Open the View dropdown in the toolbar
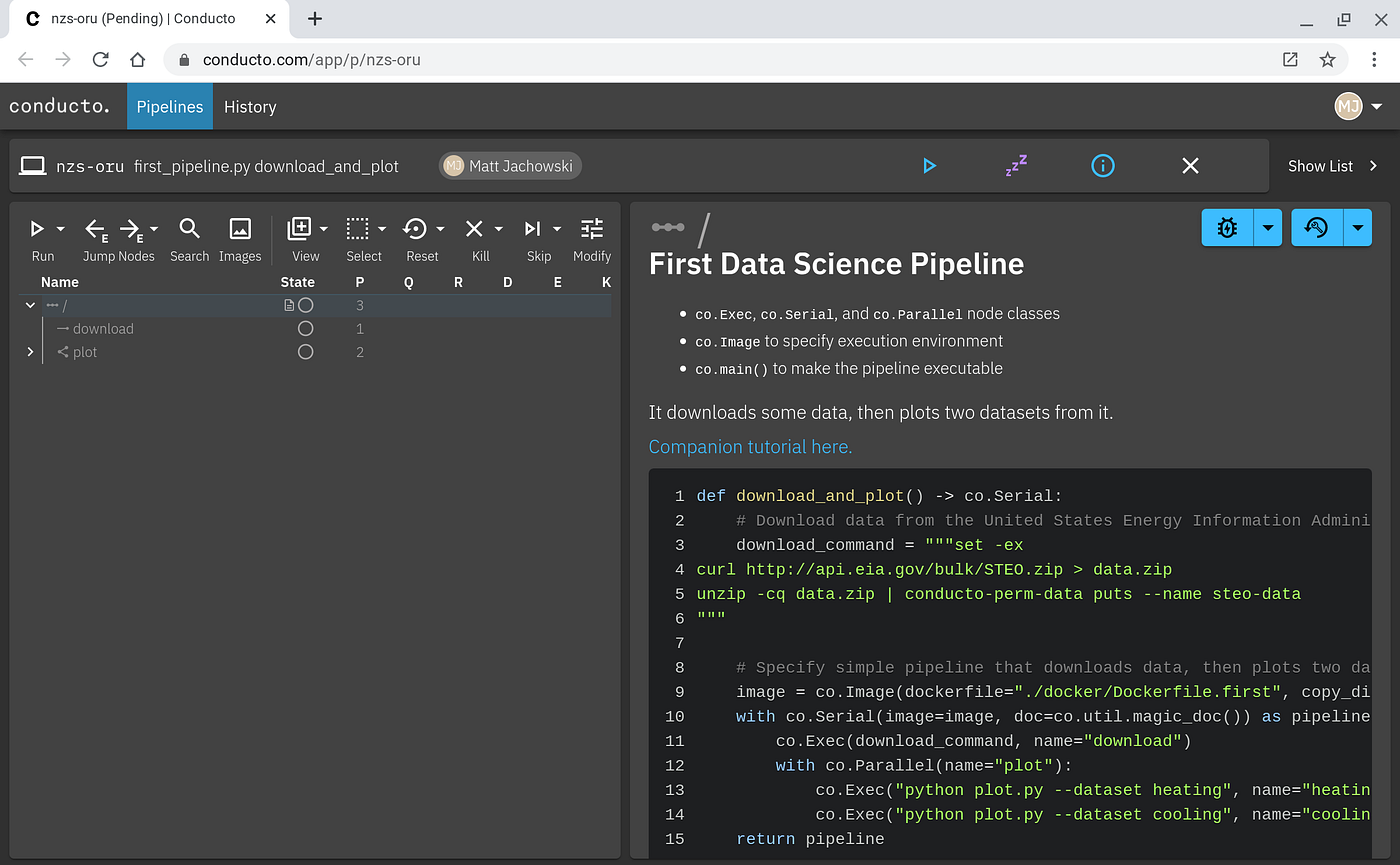 tap(324, 227)
